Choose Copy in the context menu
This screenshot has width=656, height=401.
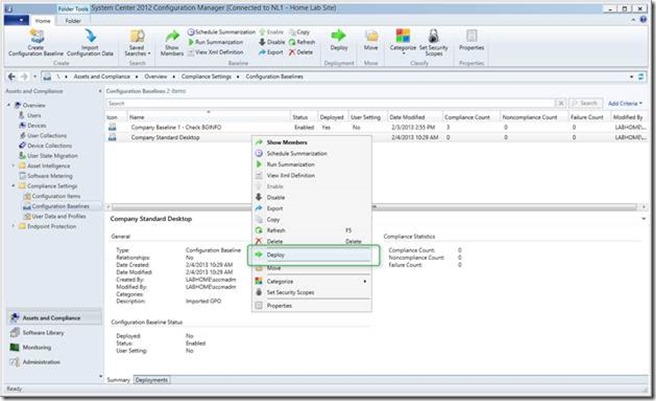(311, 219)
